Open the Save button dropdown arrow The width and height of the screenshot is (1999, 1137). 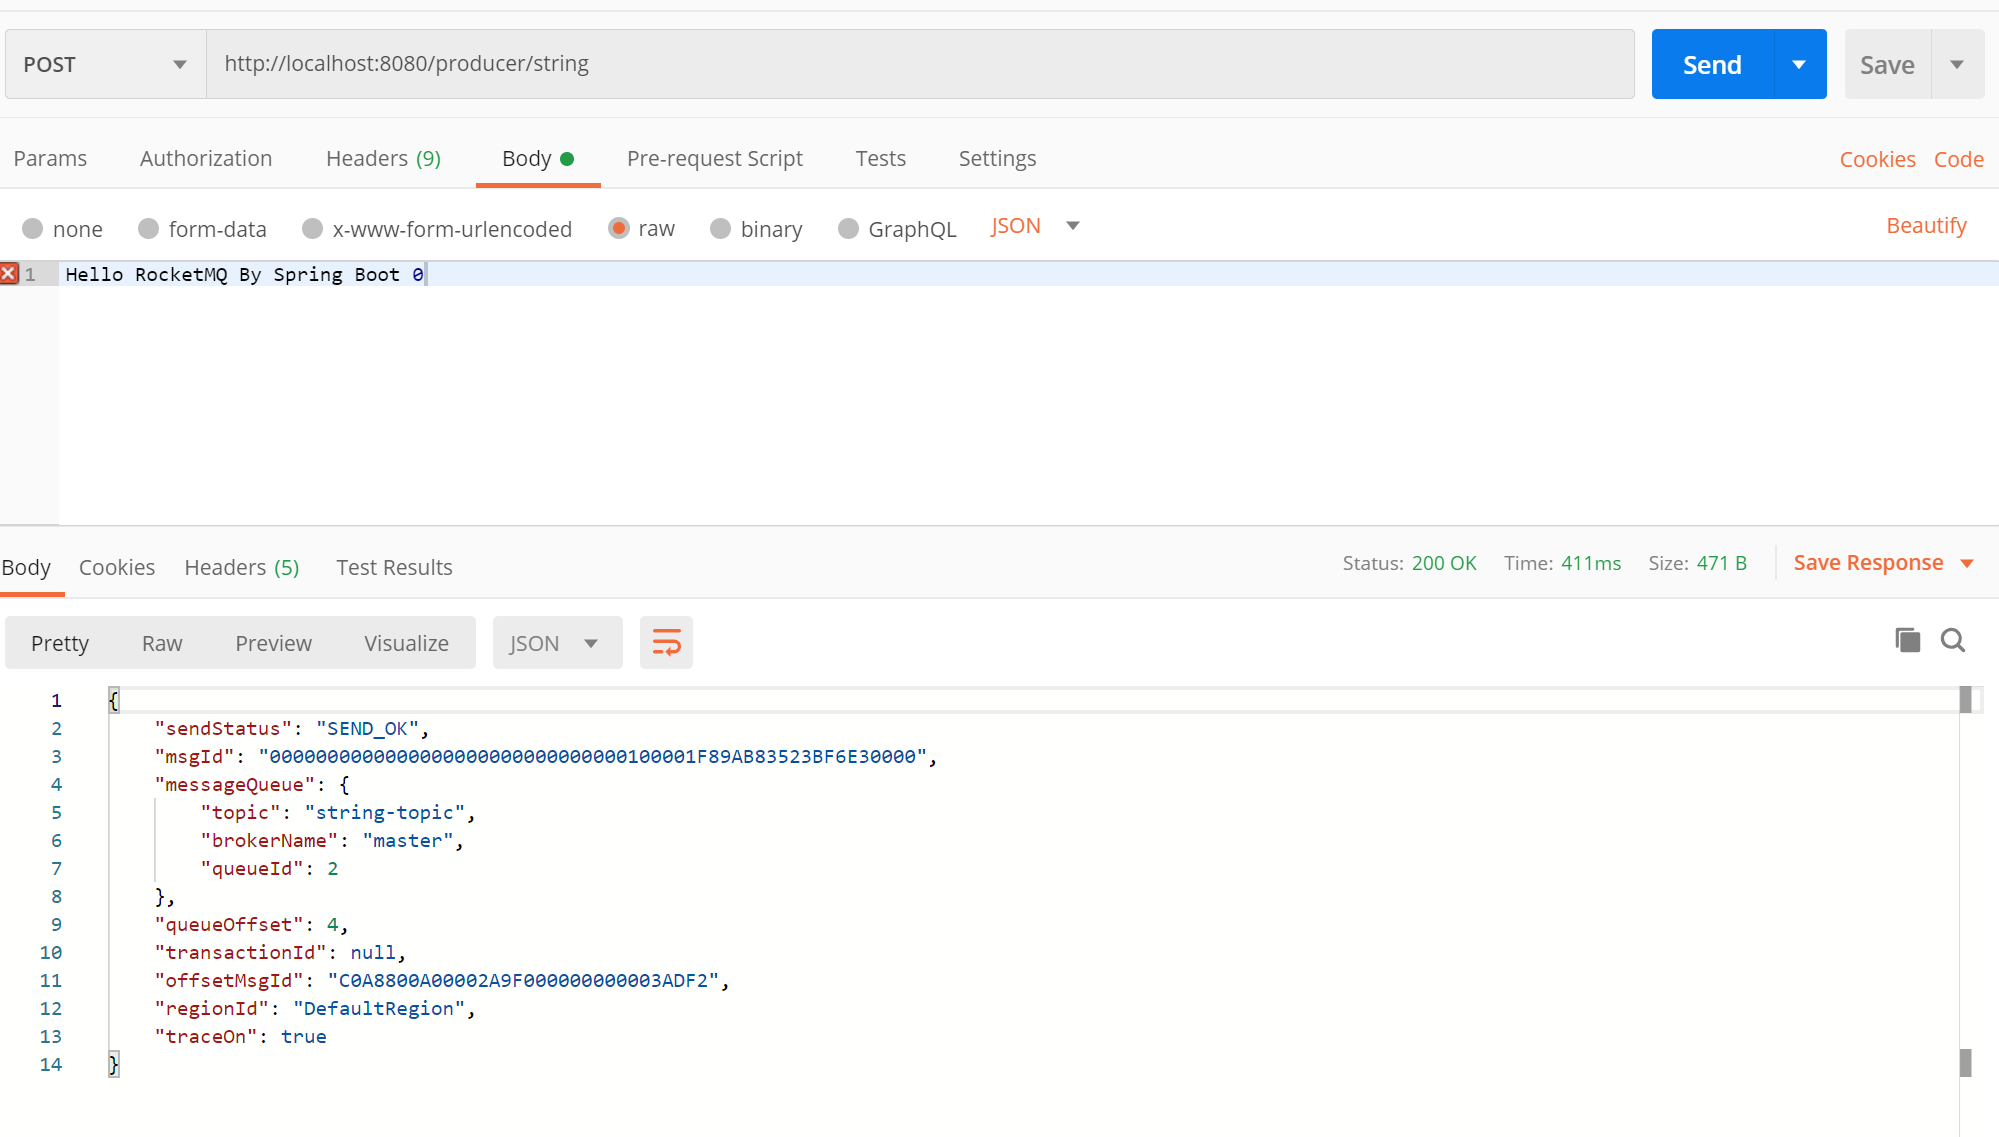click(1956, 65)
